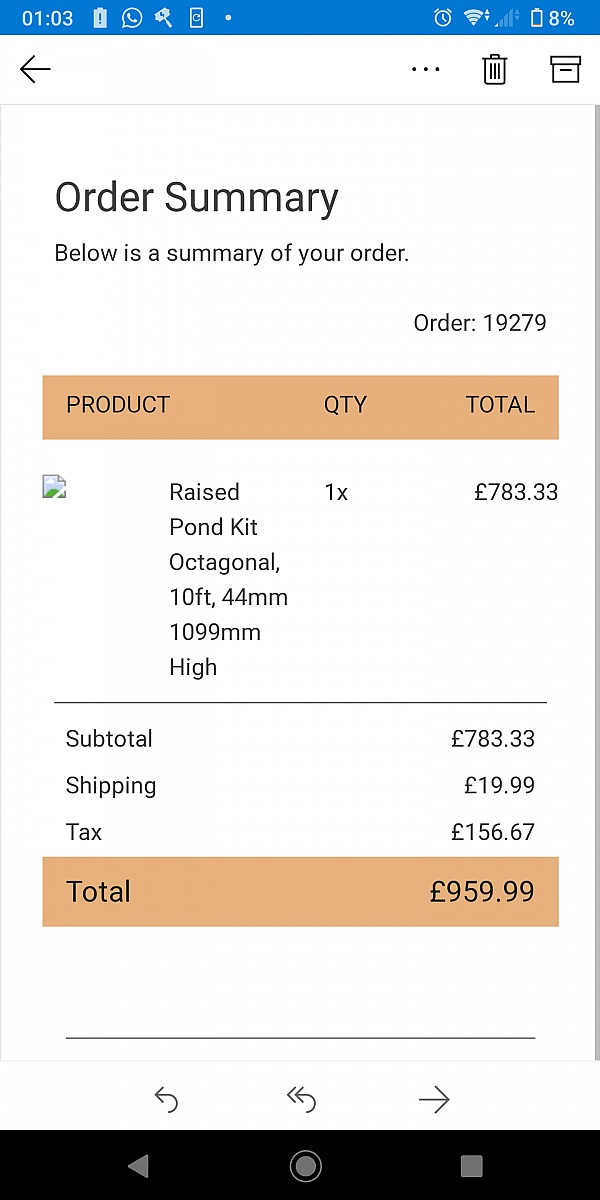Open the three-dot more options menu

[426, 70]
